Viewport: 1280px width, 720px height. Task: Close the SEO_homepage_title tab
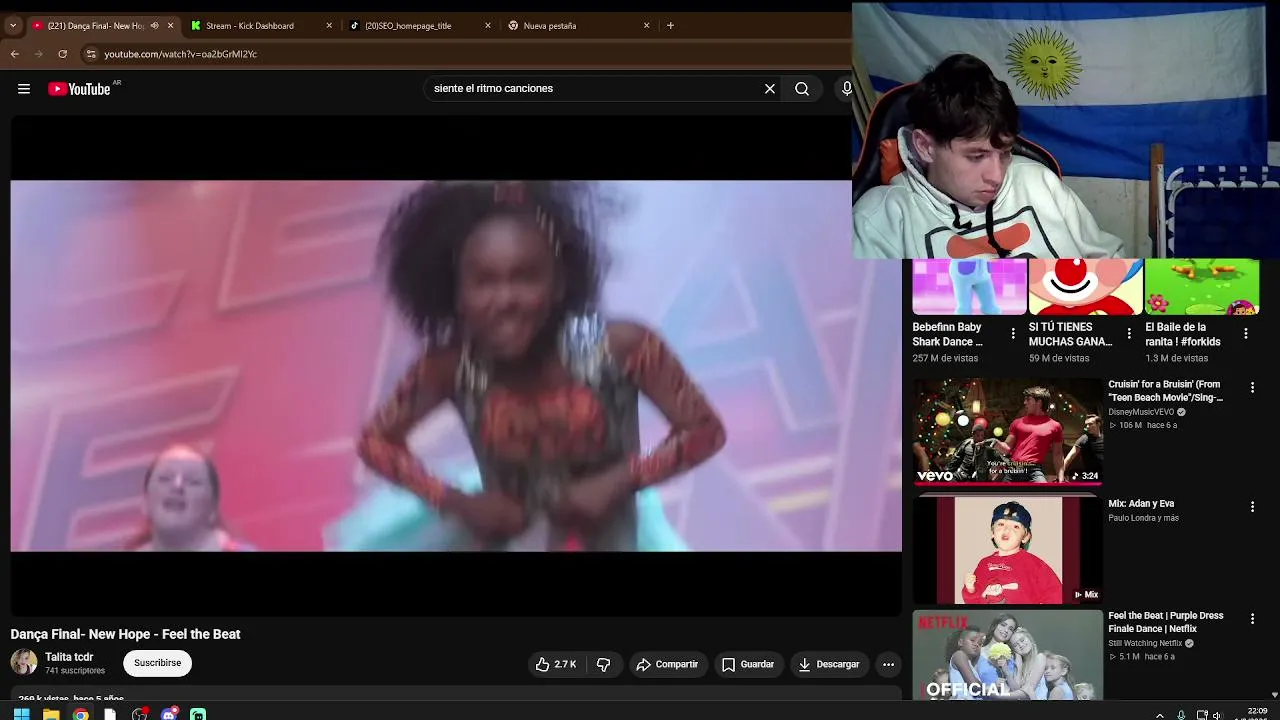pos(488,26)
